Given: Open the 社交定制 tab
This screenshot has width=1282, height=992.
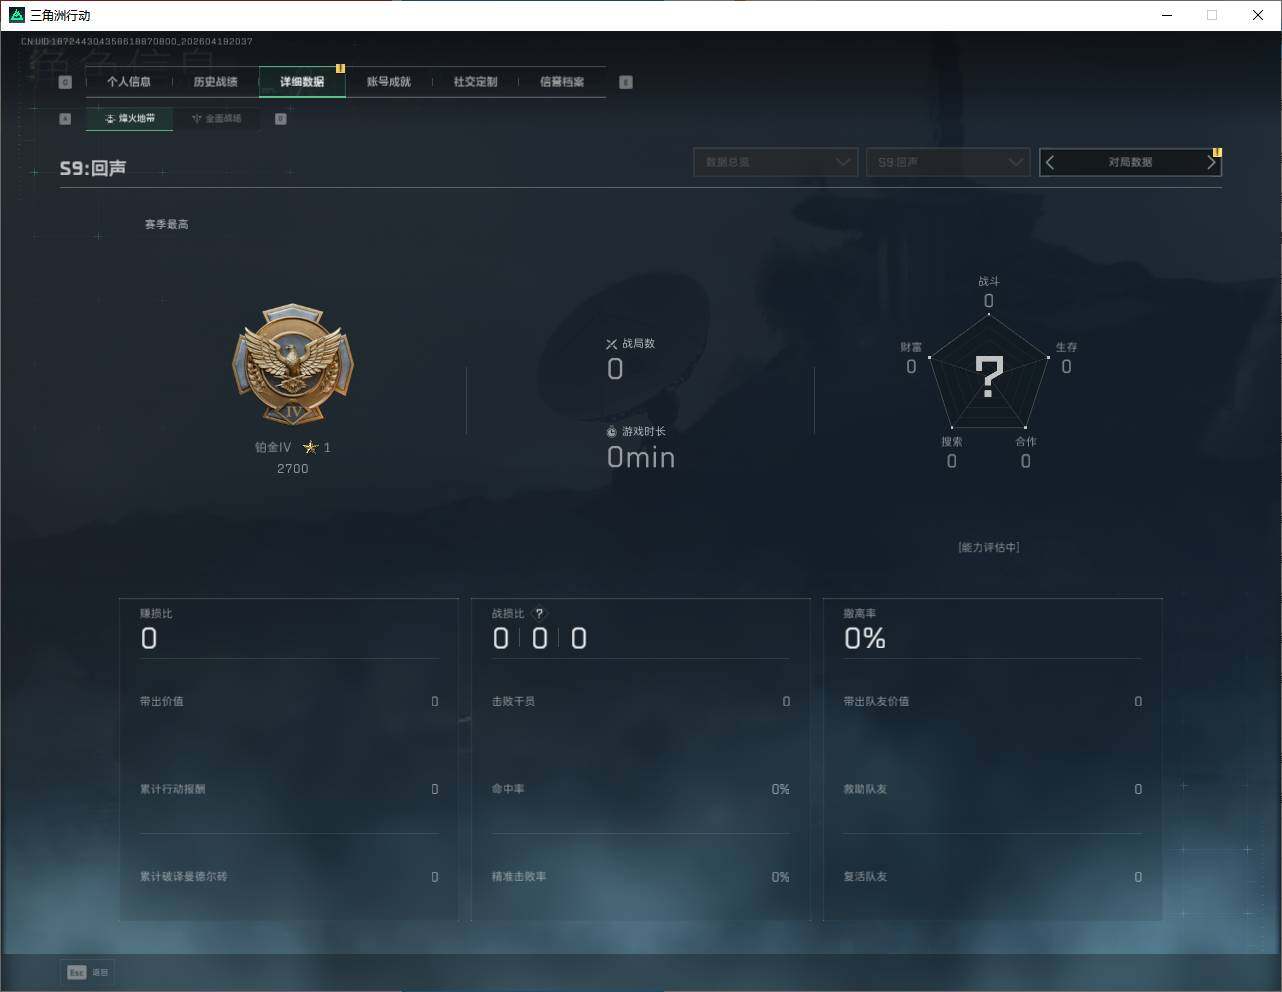Looking at the screenshot, I should (x=475, y=82).
